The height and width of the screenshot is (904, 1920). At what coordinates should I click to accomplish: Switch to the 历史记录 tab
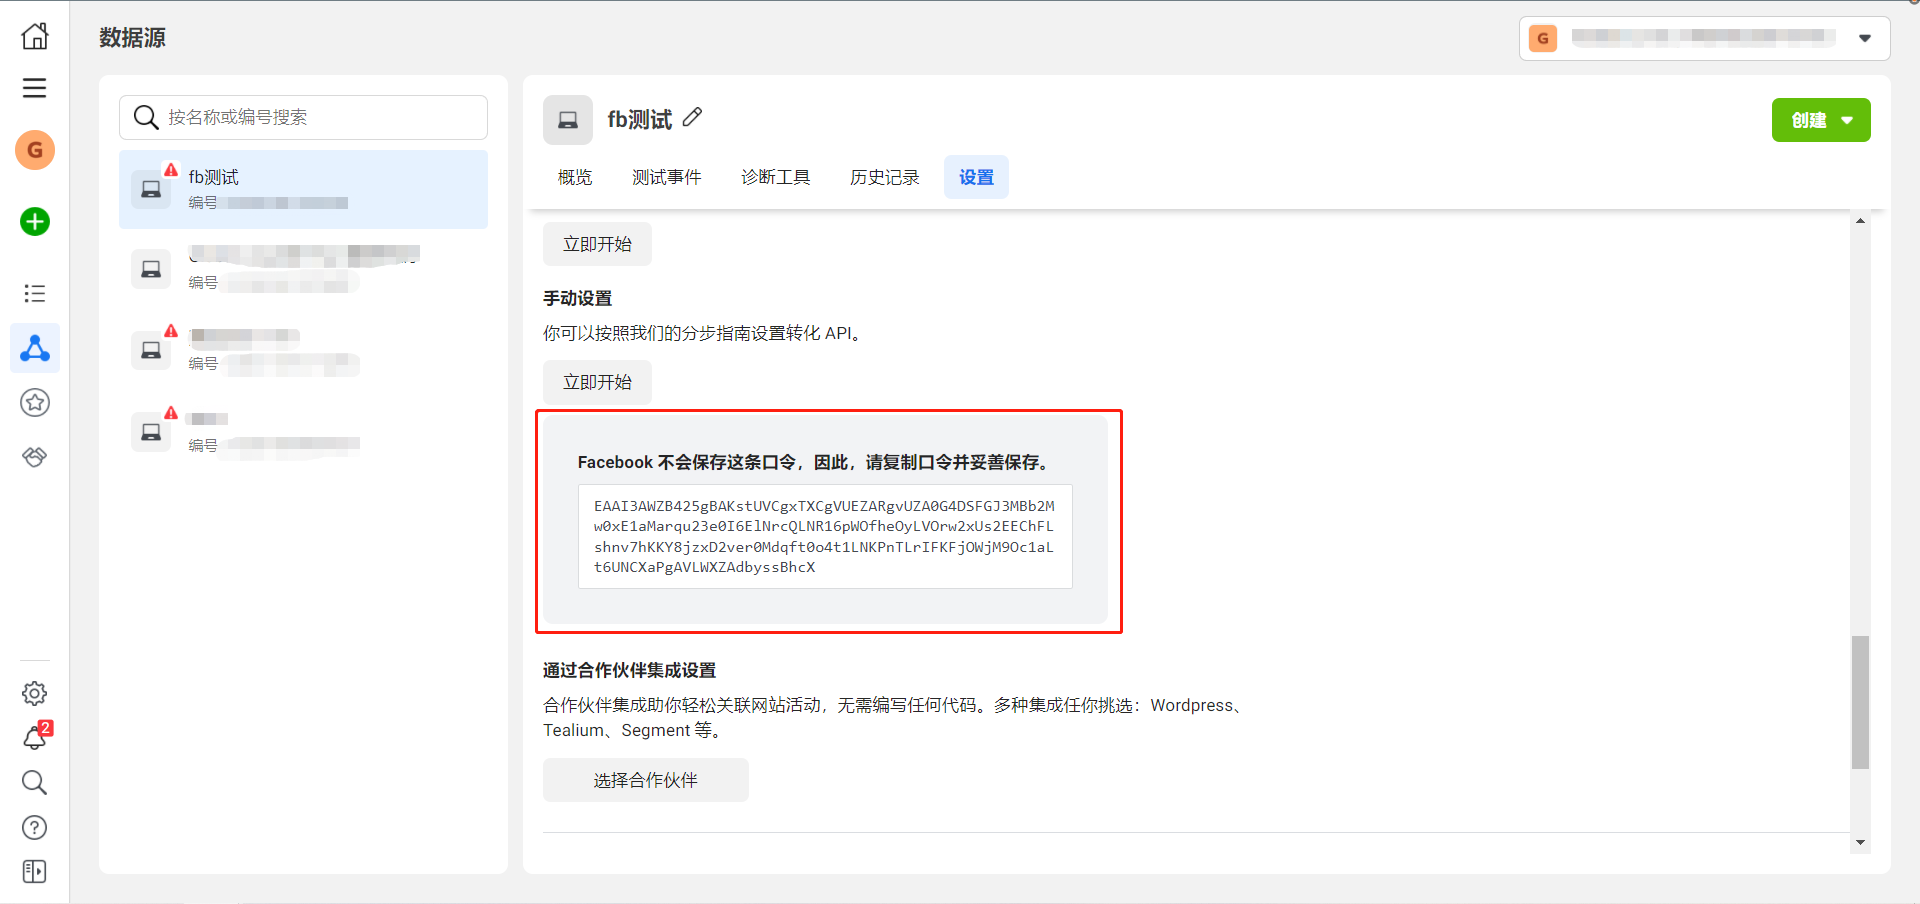click(x=885, y=177)
